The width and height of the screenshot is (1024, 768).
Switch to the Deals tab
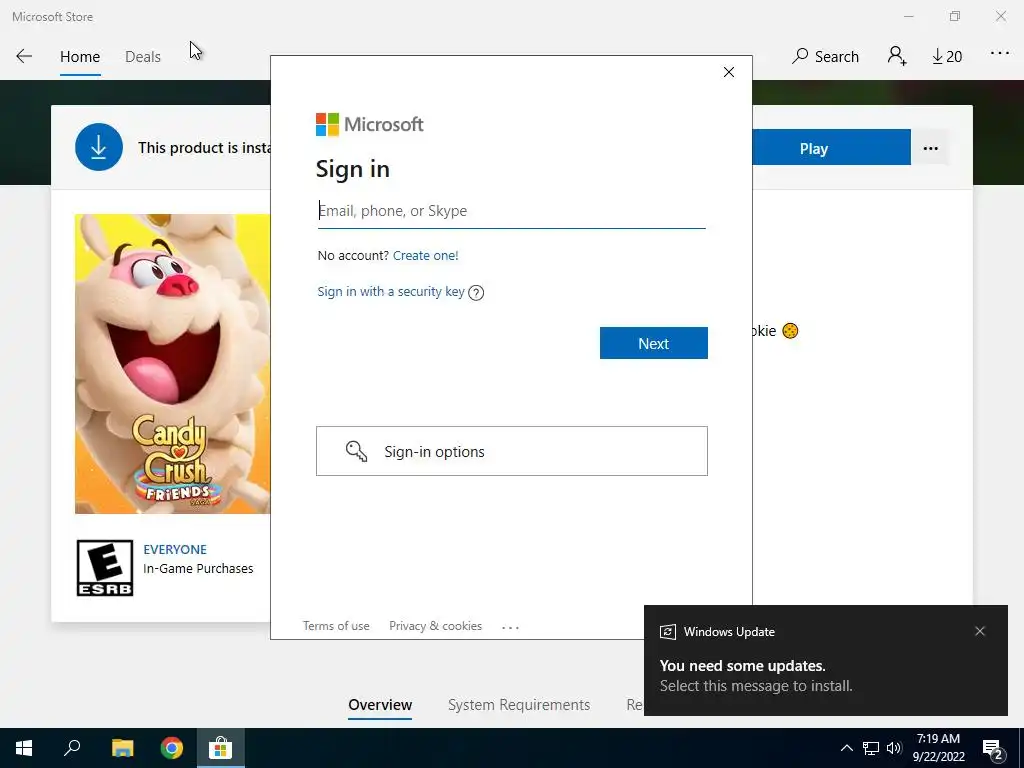coord(143,57)
